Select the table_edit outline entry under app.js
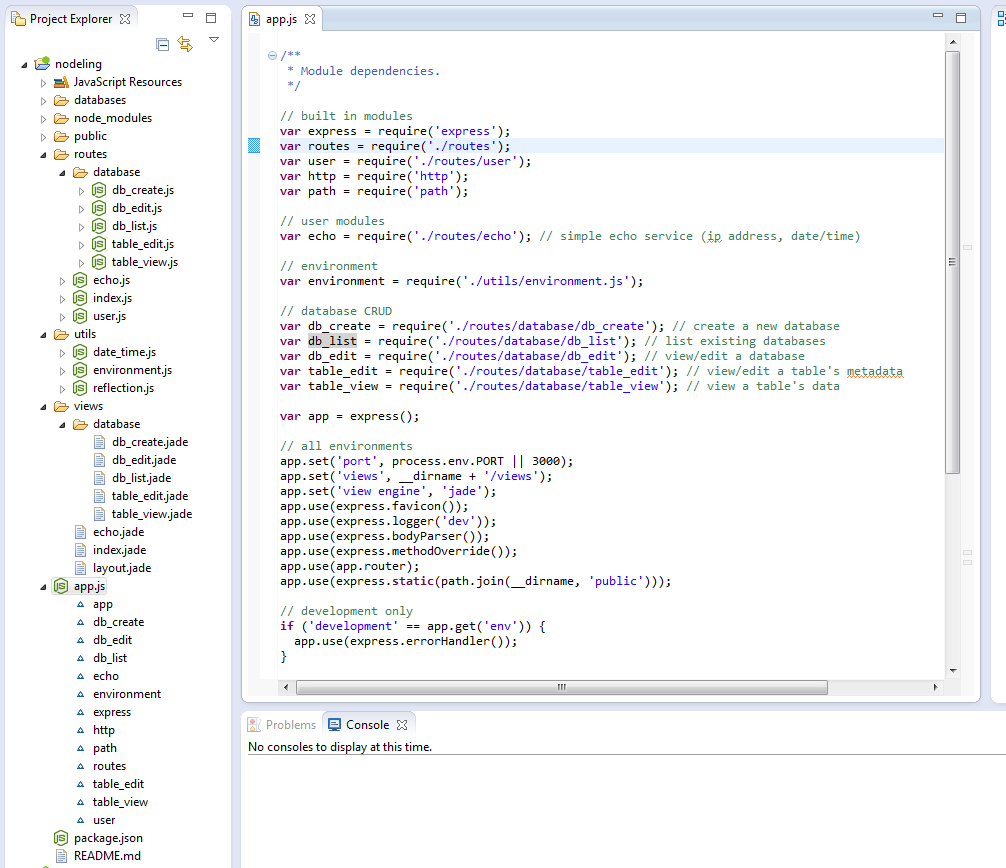The width and height of the screenshot is (1006, 868). click(x=118, y=784)
